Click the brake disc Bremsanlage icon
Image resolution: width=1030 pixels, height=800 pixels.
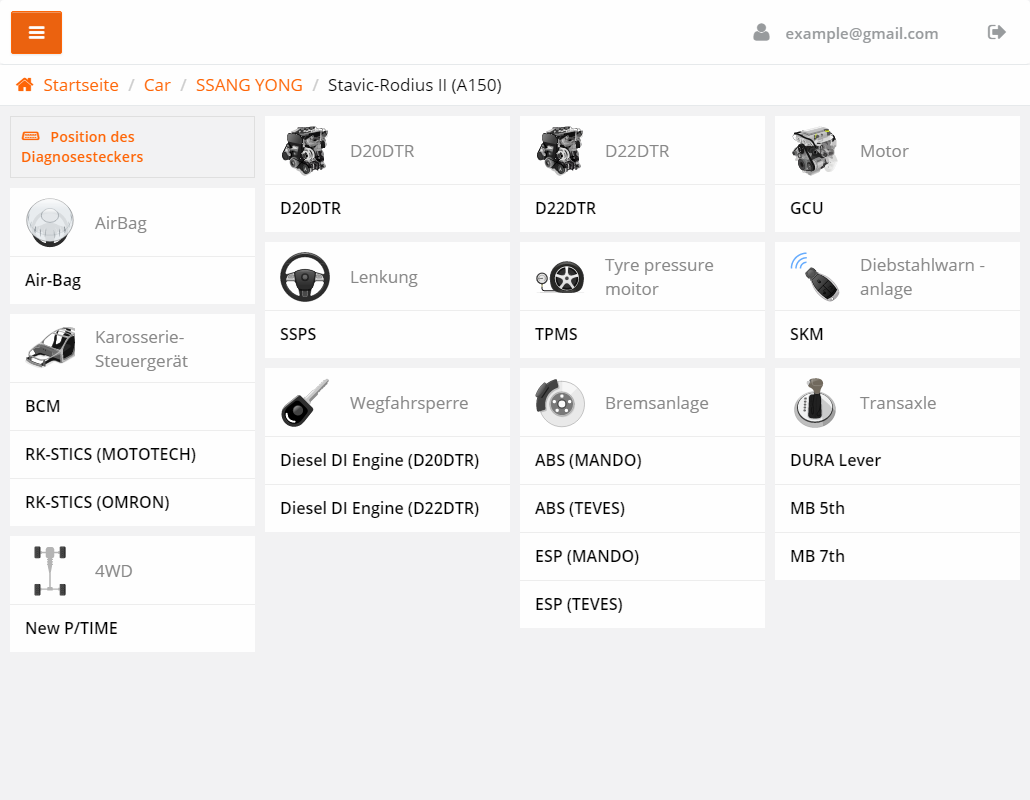click(560, 403)
